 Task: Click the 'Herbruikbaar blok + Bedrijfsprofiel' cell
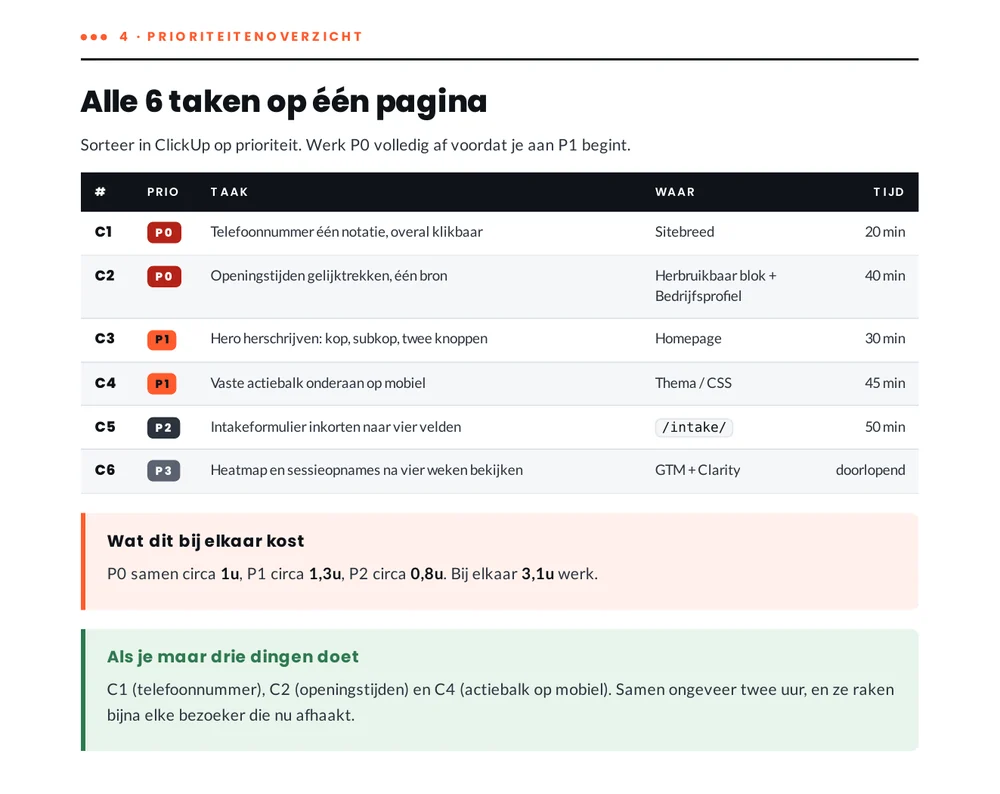click(x=716, y=286)
